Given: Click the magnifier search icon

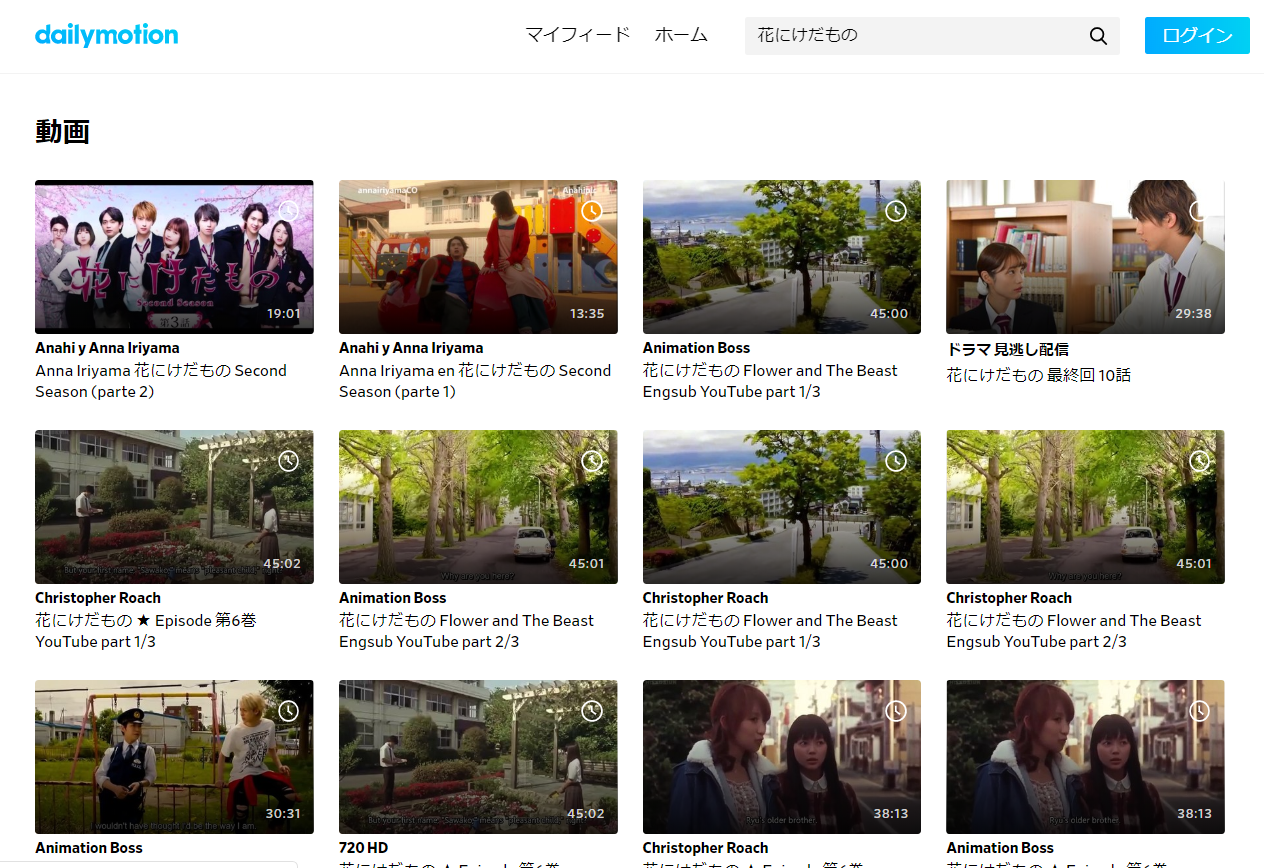Looking at the screenshot, I should click(1098, 36).
